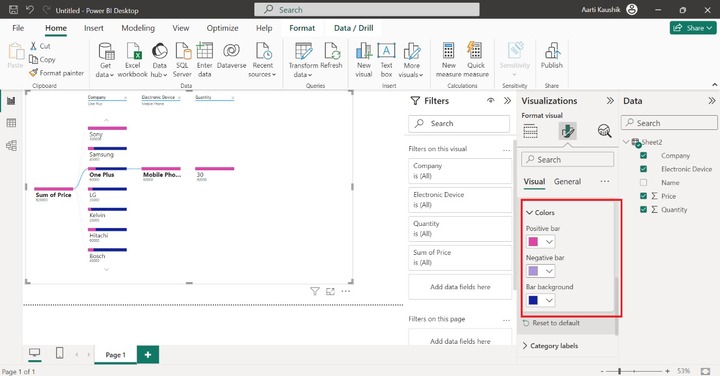Click the visual's filter funnel icon
This screenshot has width=720, height=376.
point(315,291)
